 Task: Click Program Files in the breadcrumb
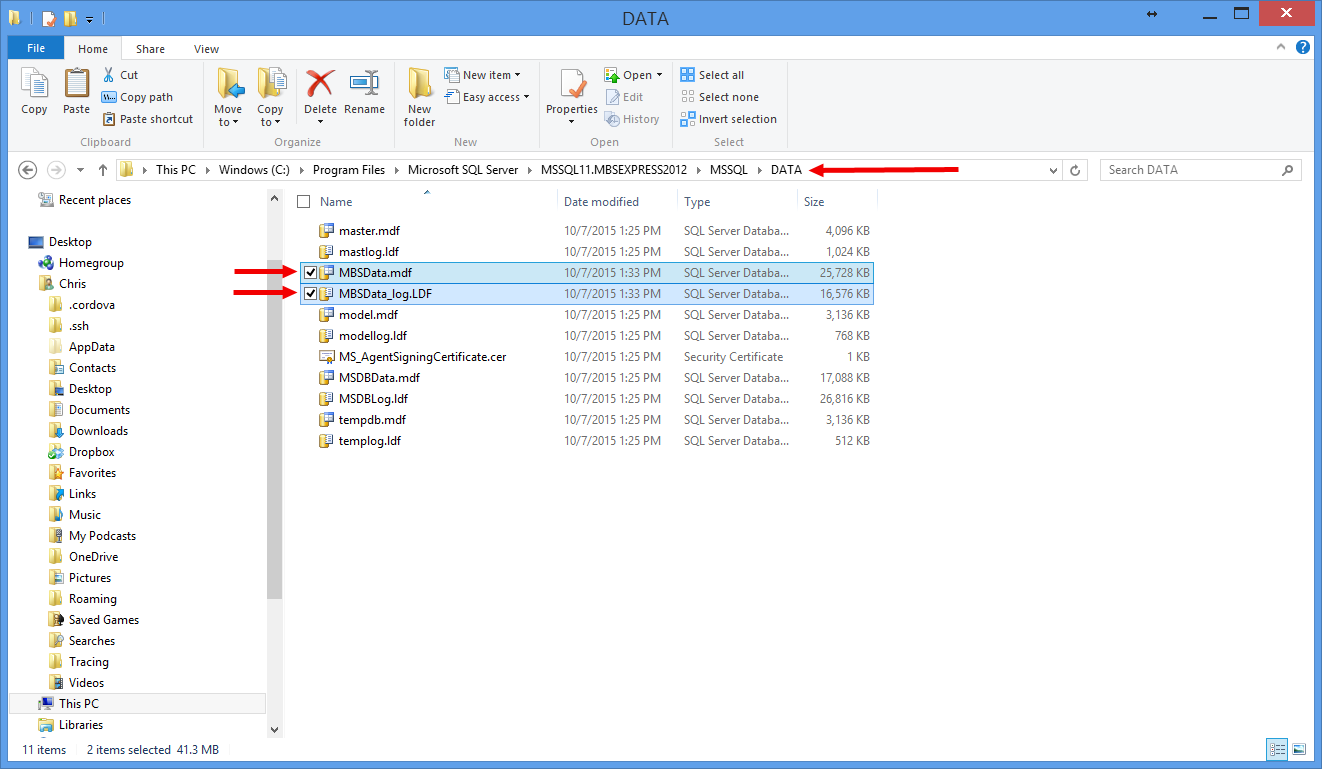click(x=349, y=170)
